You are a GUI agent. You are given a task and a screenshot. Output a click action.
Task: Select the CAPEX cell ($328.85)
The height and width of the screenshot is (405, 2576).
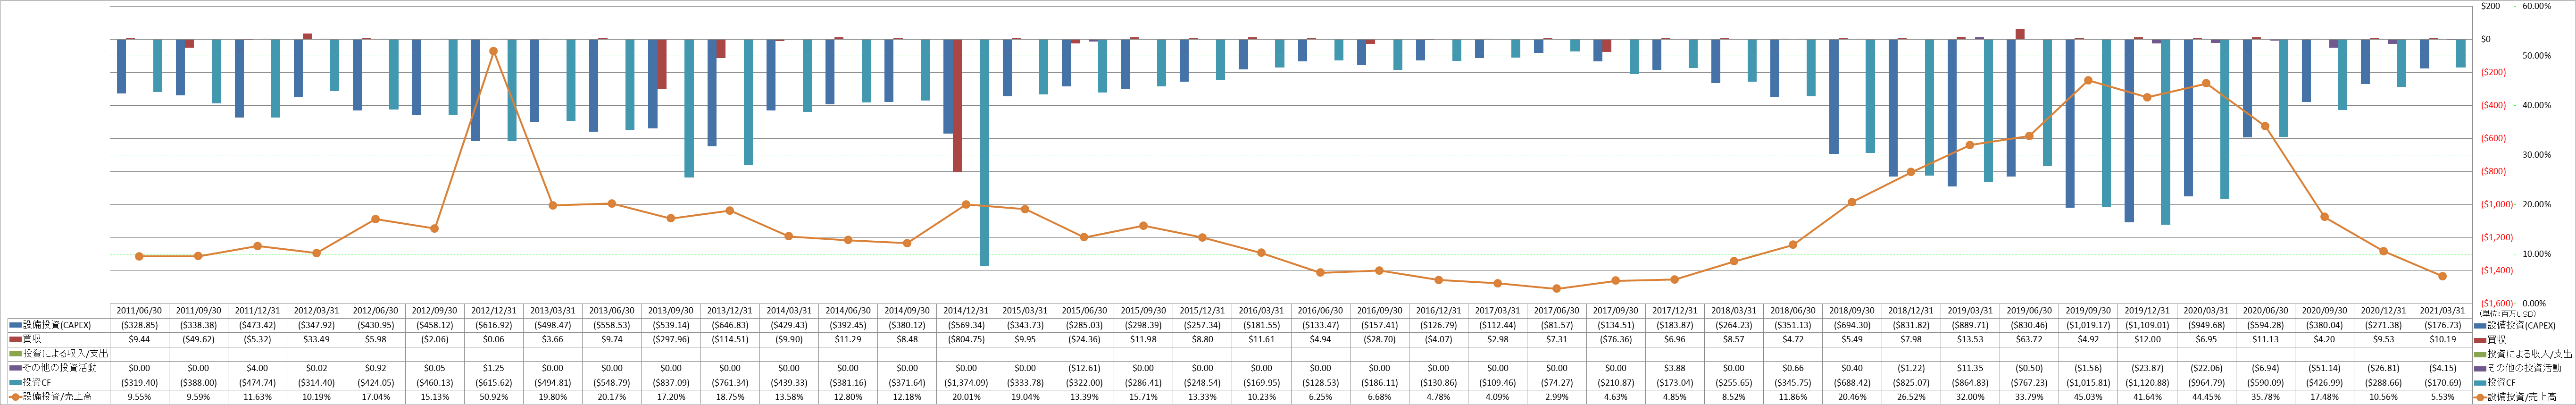pyautogui.click(x=139, y=325)
